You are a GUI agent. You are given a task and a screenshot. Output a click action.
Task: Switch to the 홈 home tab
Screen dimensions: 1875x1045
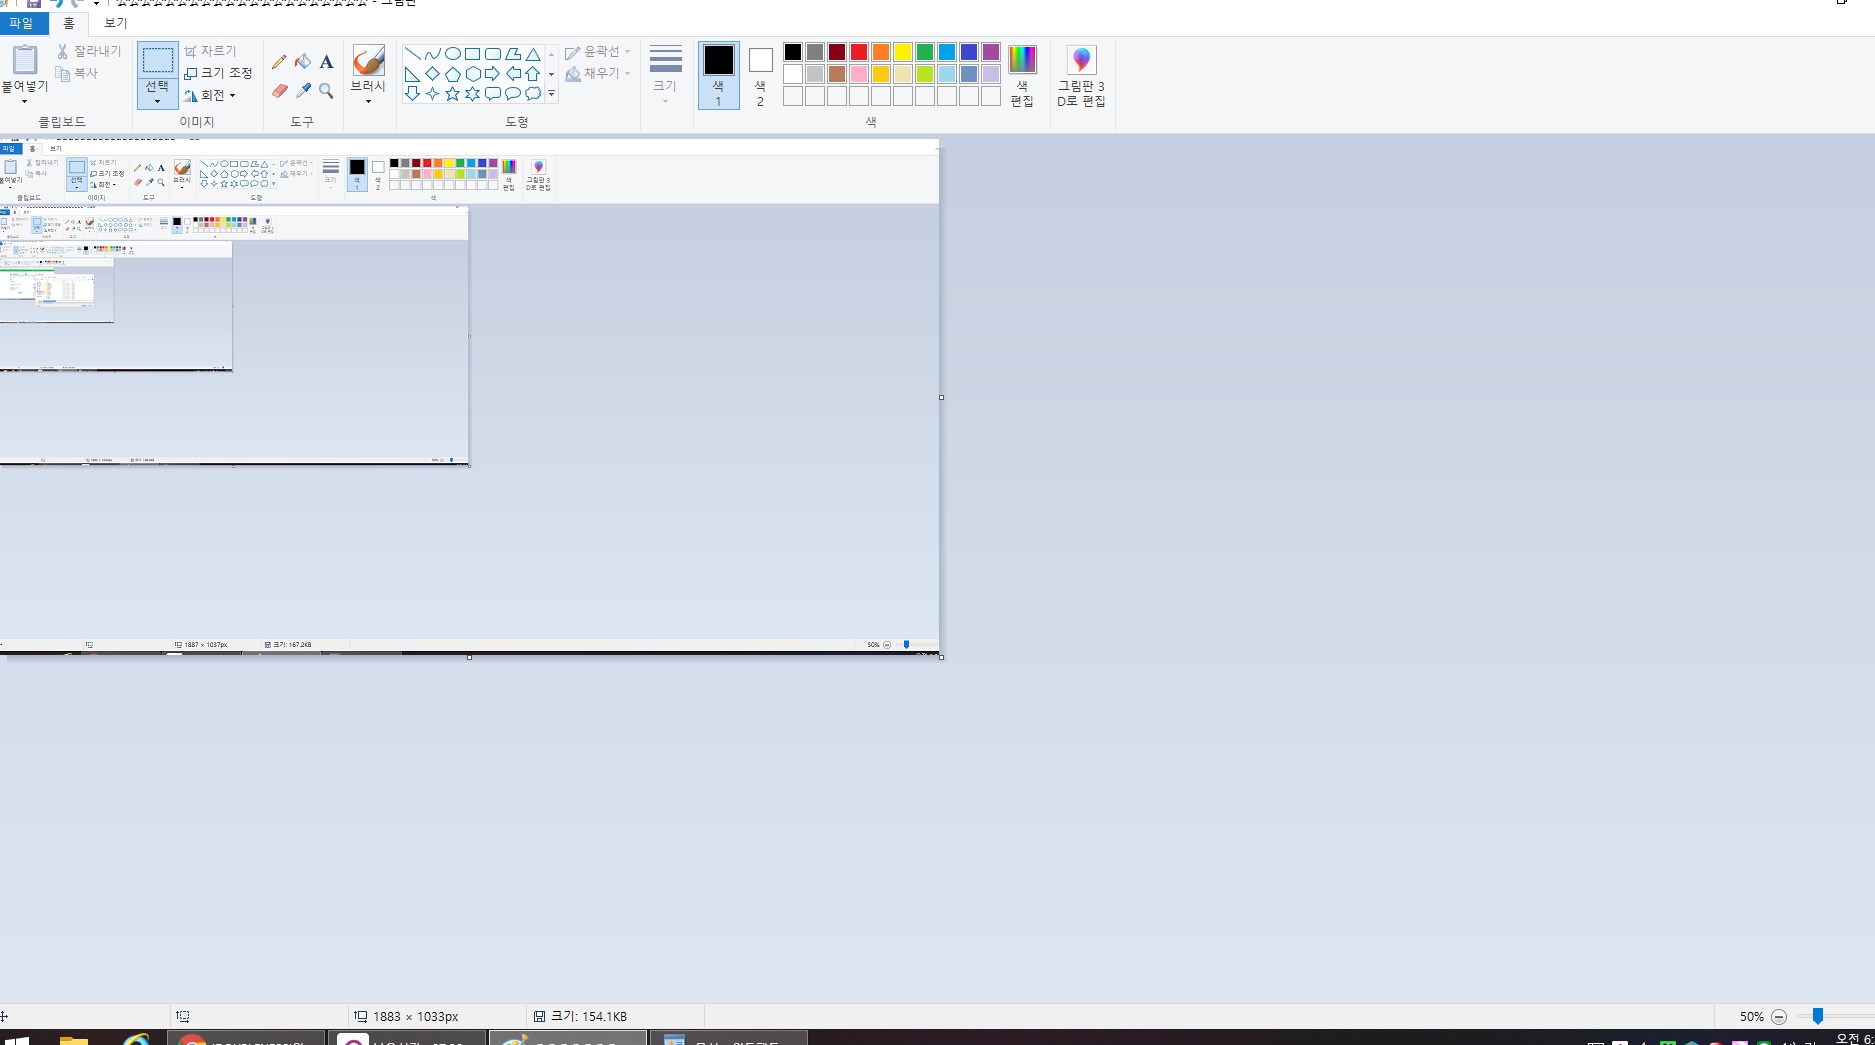click(69, 23)
